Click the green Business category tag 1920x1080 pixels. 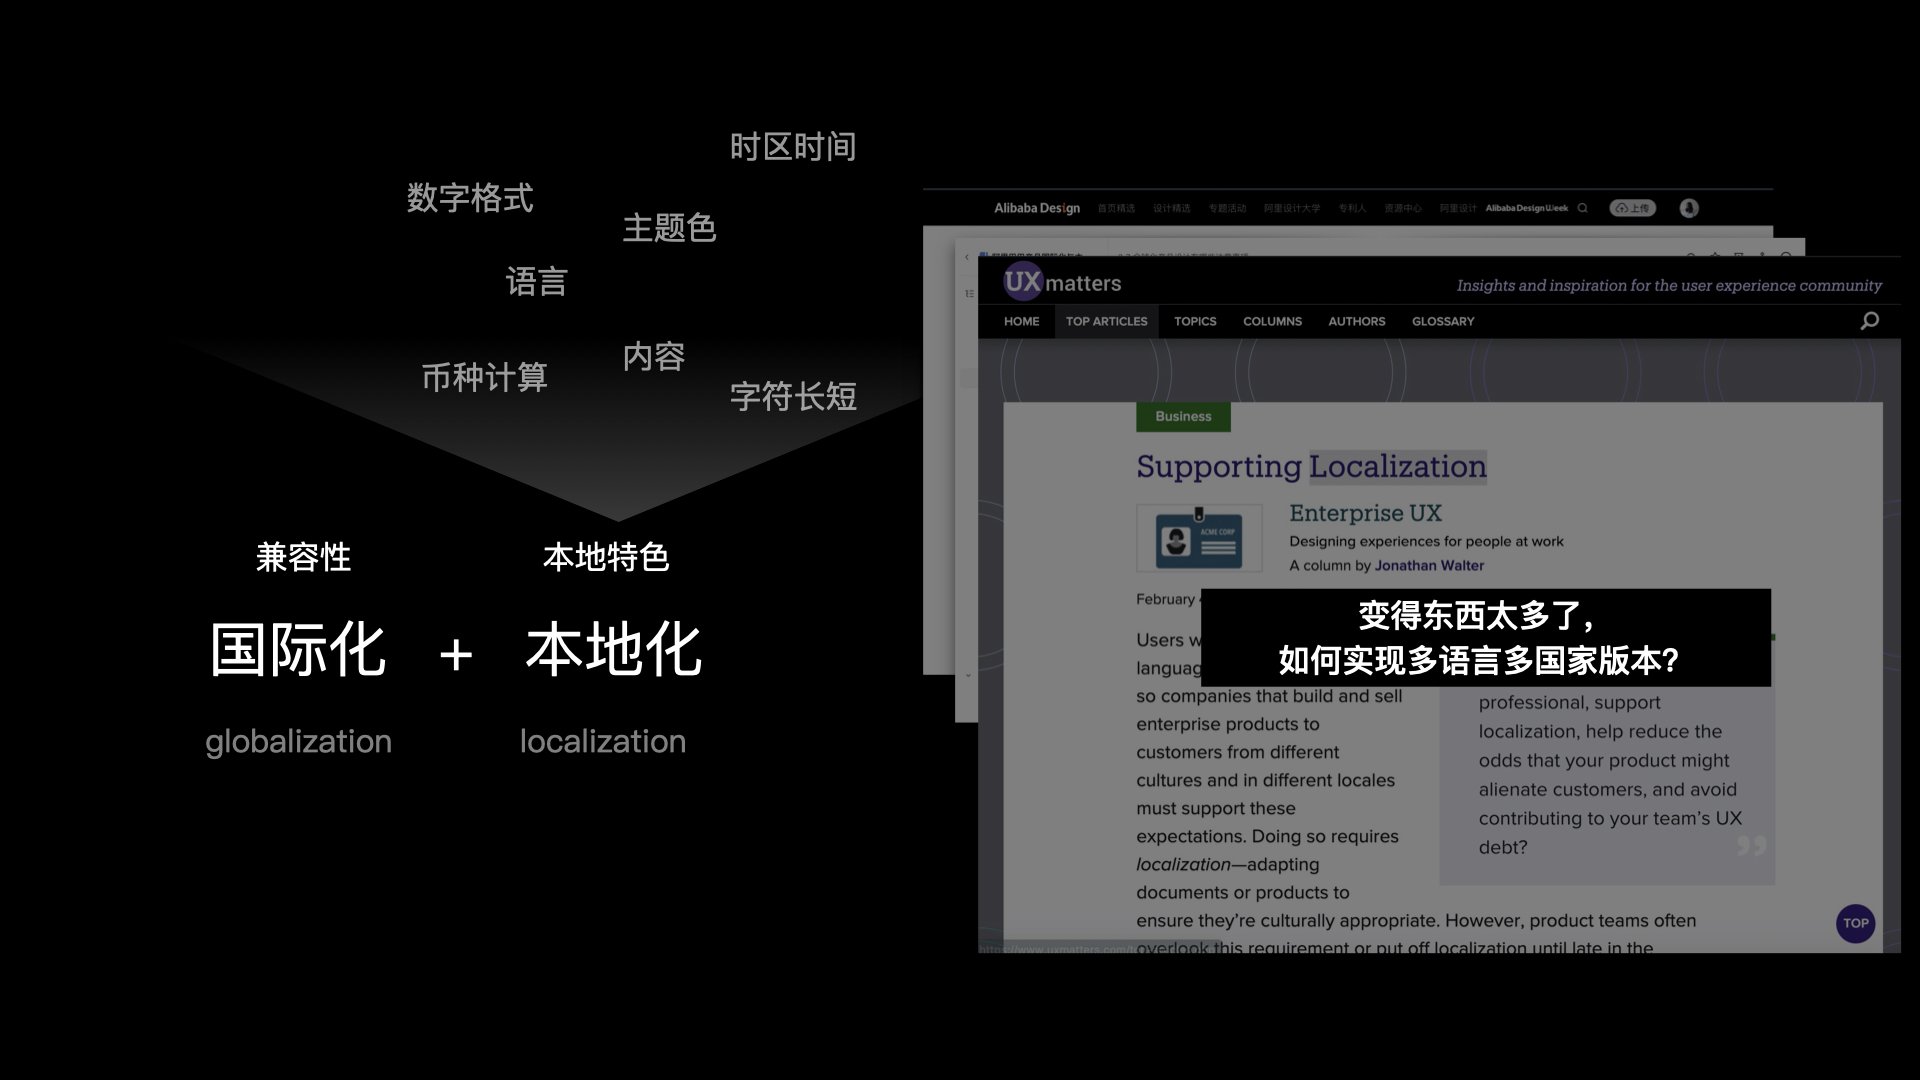pyautogui.click(x=1183, y=416)
